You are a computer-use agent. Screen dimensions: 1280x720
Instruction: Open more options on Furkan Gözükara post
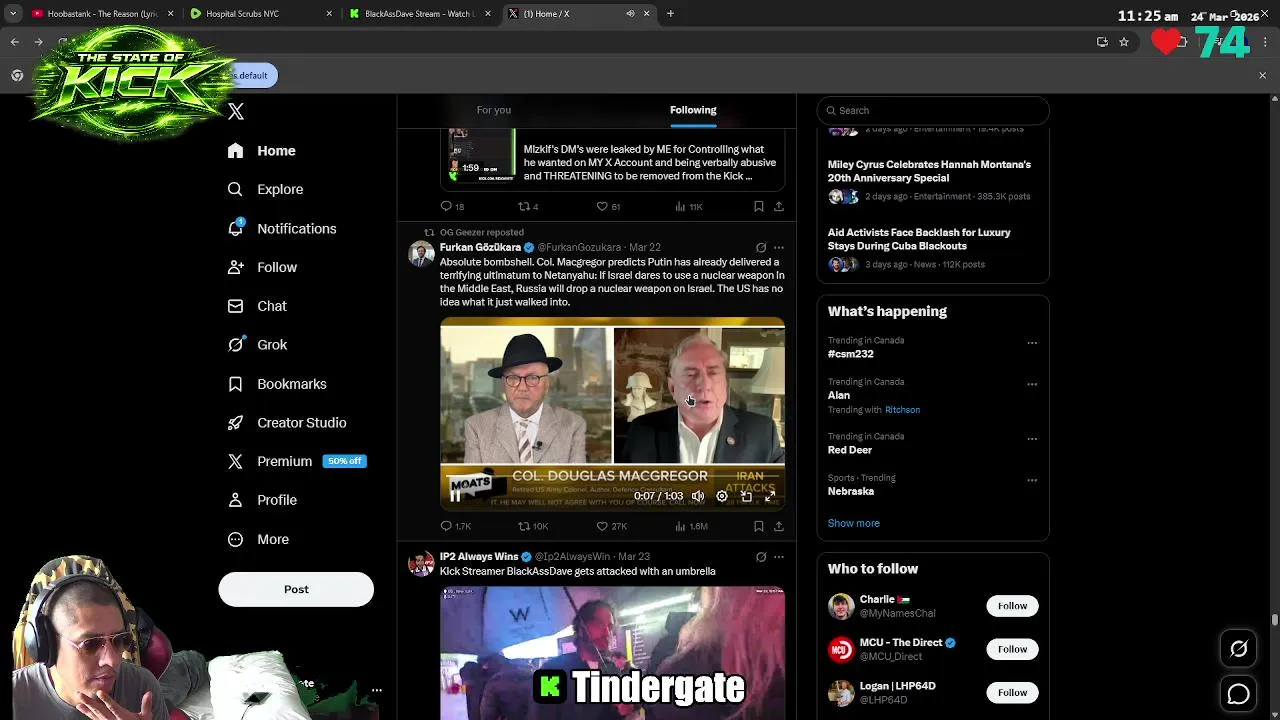pos(779,247)
